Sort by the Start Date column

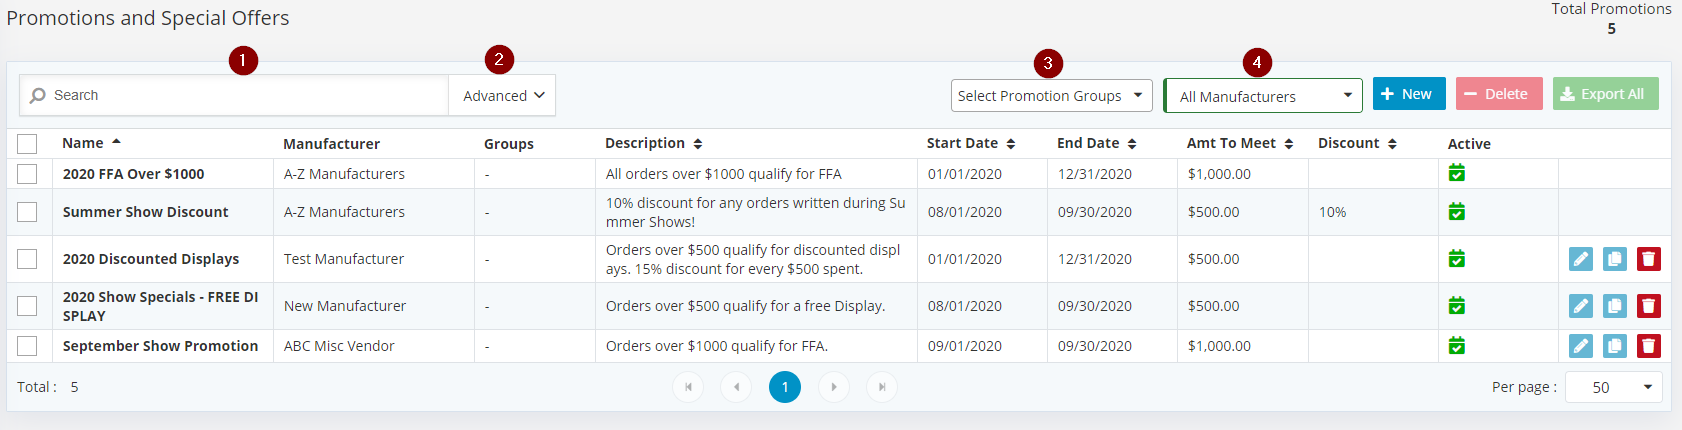tap(971, 143)
